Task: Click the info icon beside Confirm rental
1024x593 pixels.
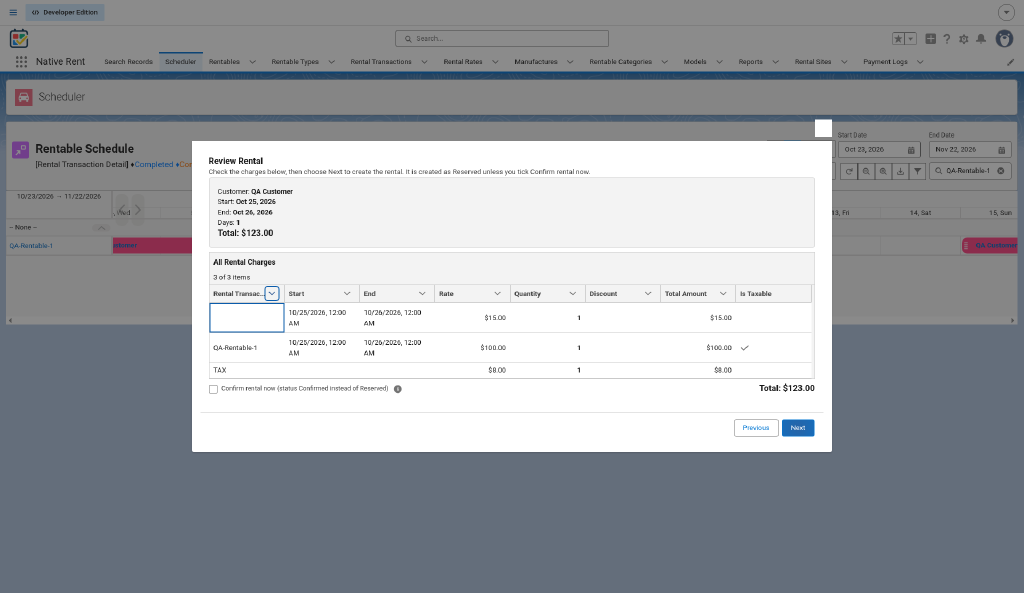Action: click(398, 389)
